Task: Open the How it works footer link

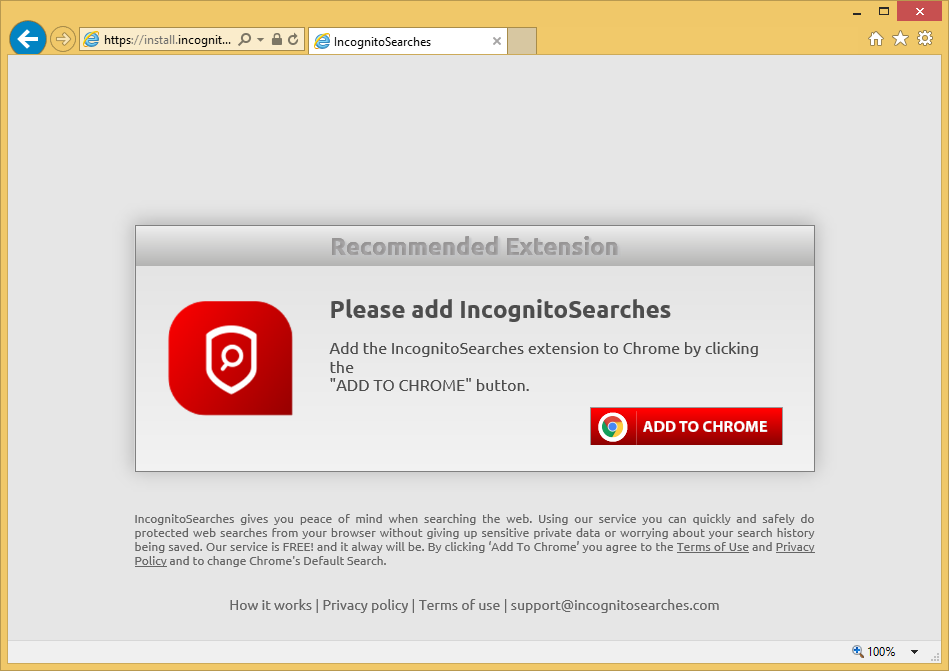Action: point(270,605)
